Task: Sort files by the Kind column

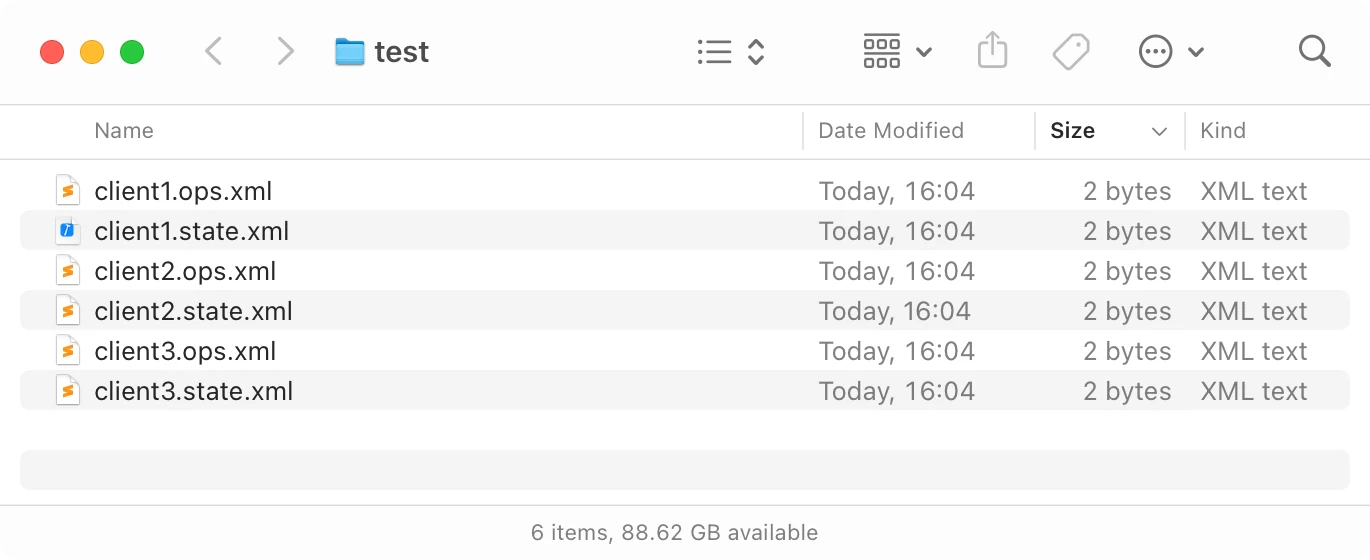Action: pyautogui.click(x=1223, y=131)
